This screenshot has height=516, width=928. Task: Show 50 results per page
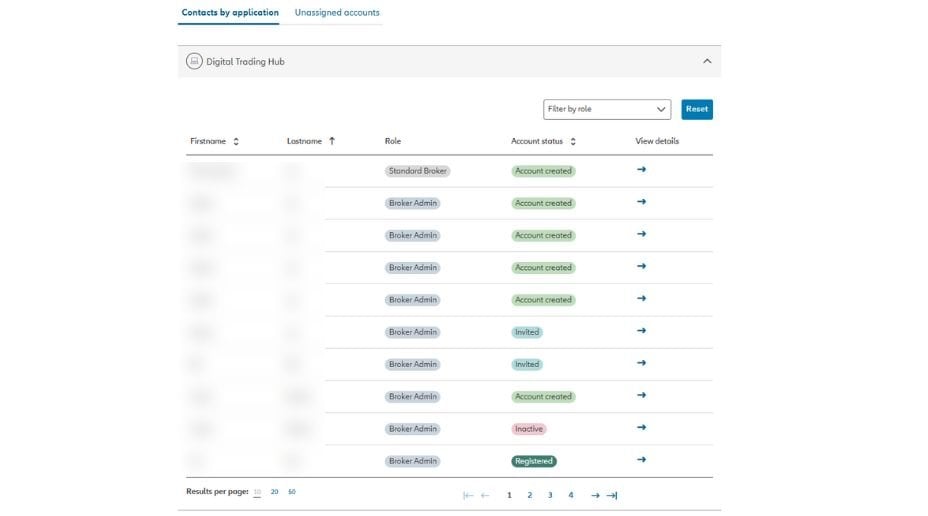point(292,492)
